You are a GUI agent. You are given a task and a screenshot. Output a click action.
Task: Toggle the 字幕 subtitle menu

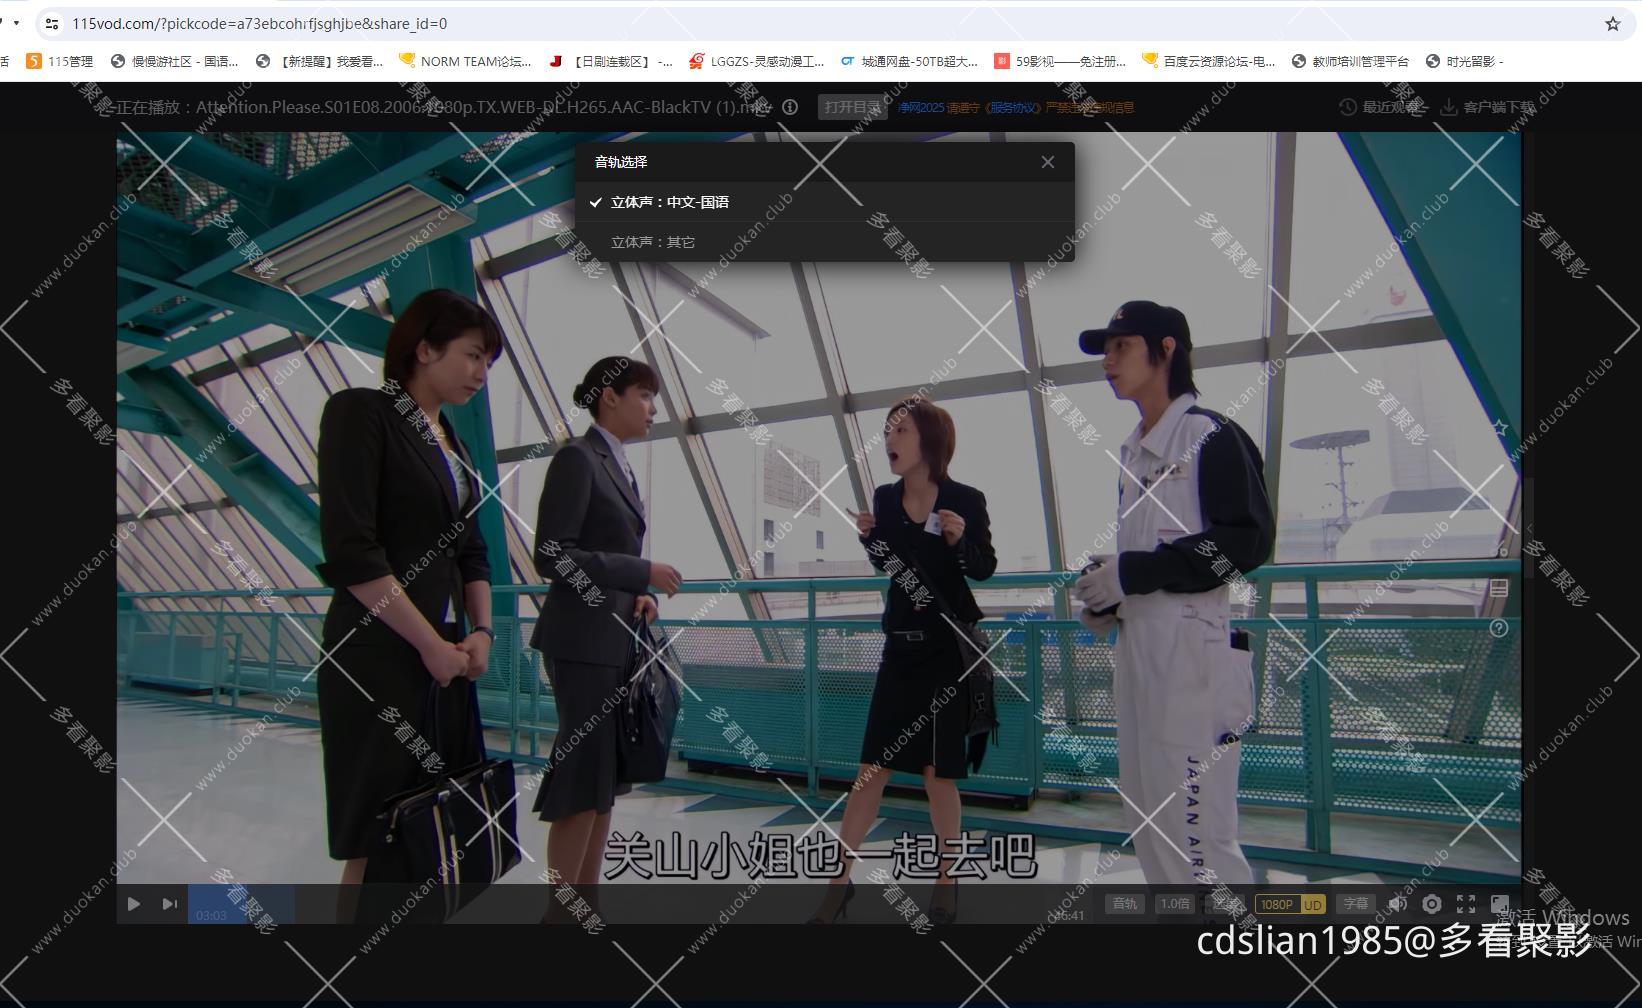coord(1355,904)
